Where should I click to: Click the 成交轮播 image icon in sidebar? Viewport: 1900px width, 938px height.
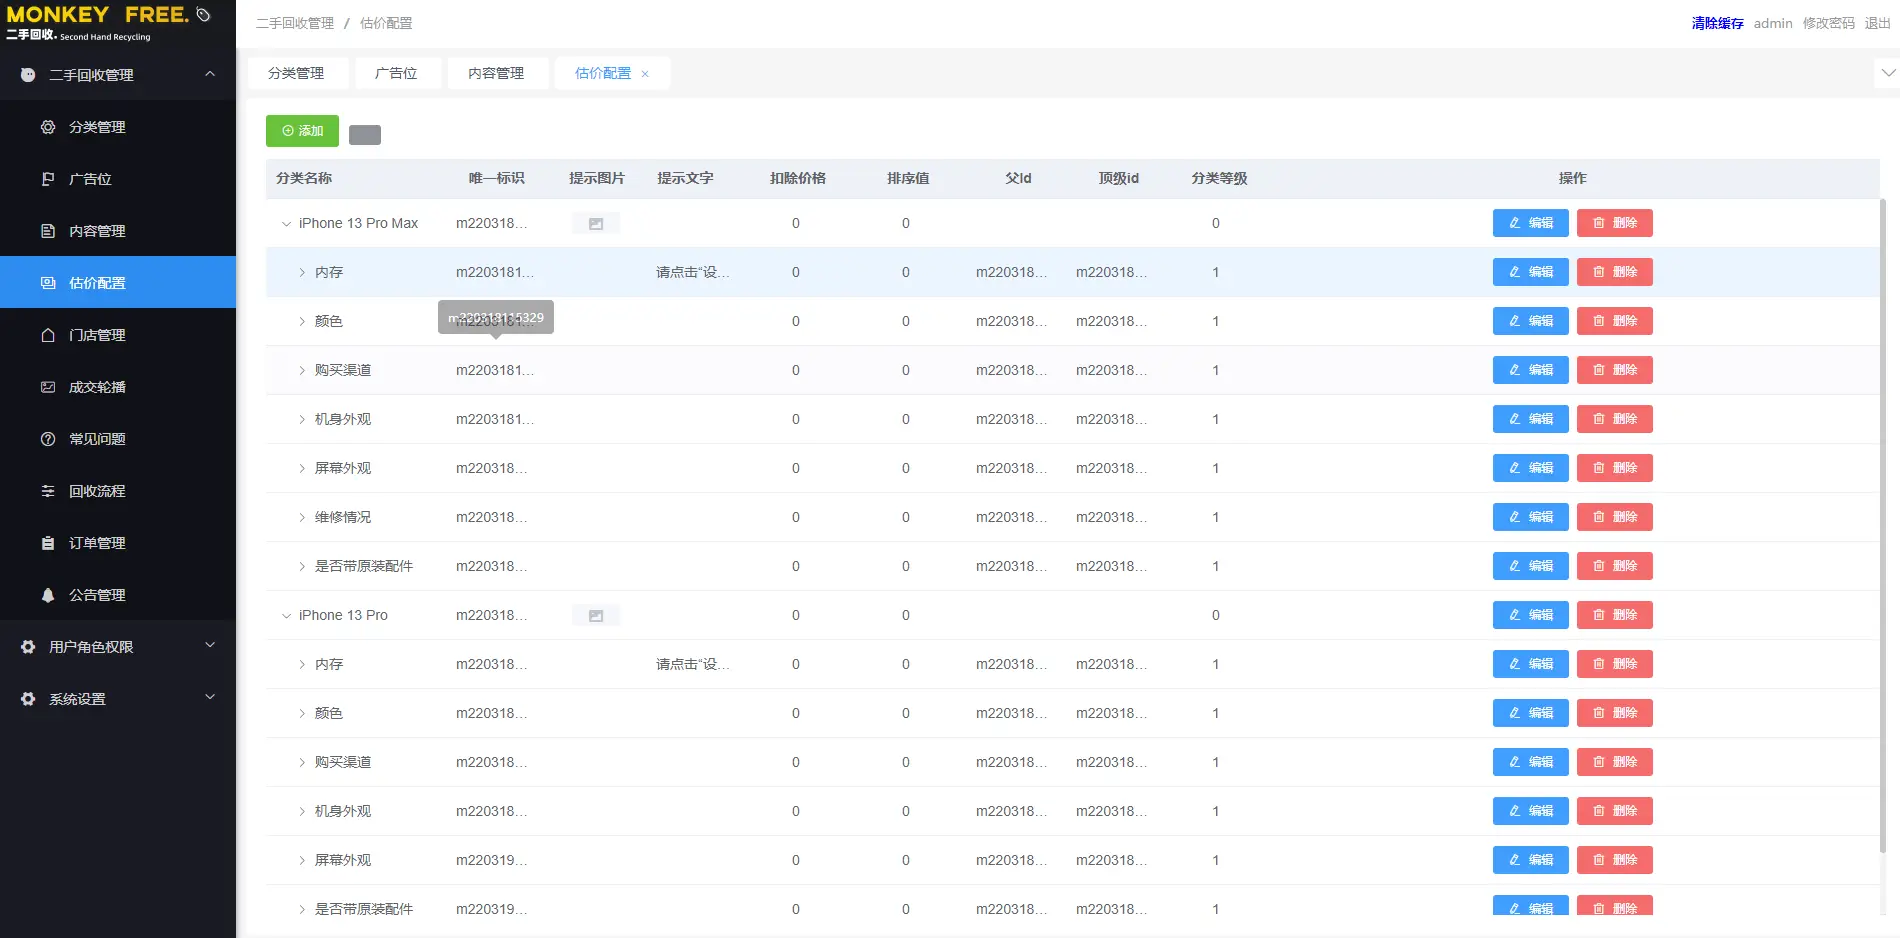click(48, 387)
